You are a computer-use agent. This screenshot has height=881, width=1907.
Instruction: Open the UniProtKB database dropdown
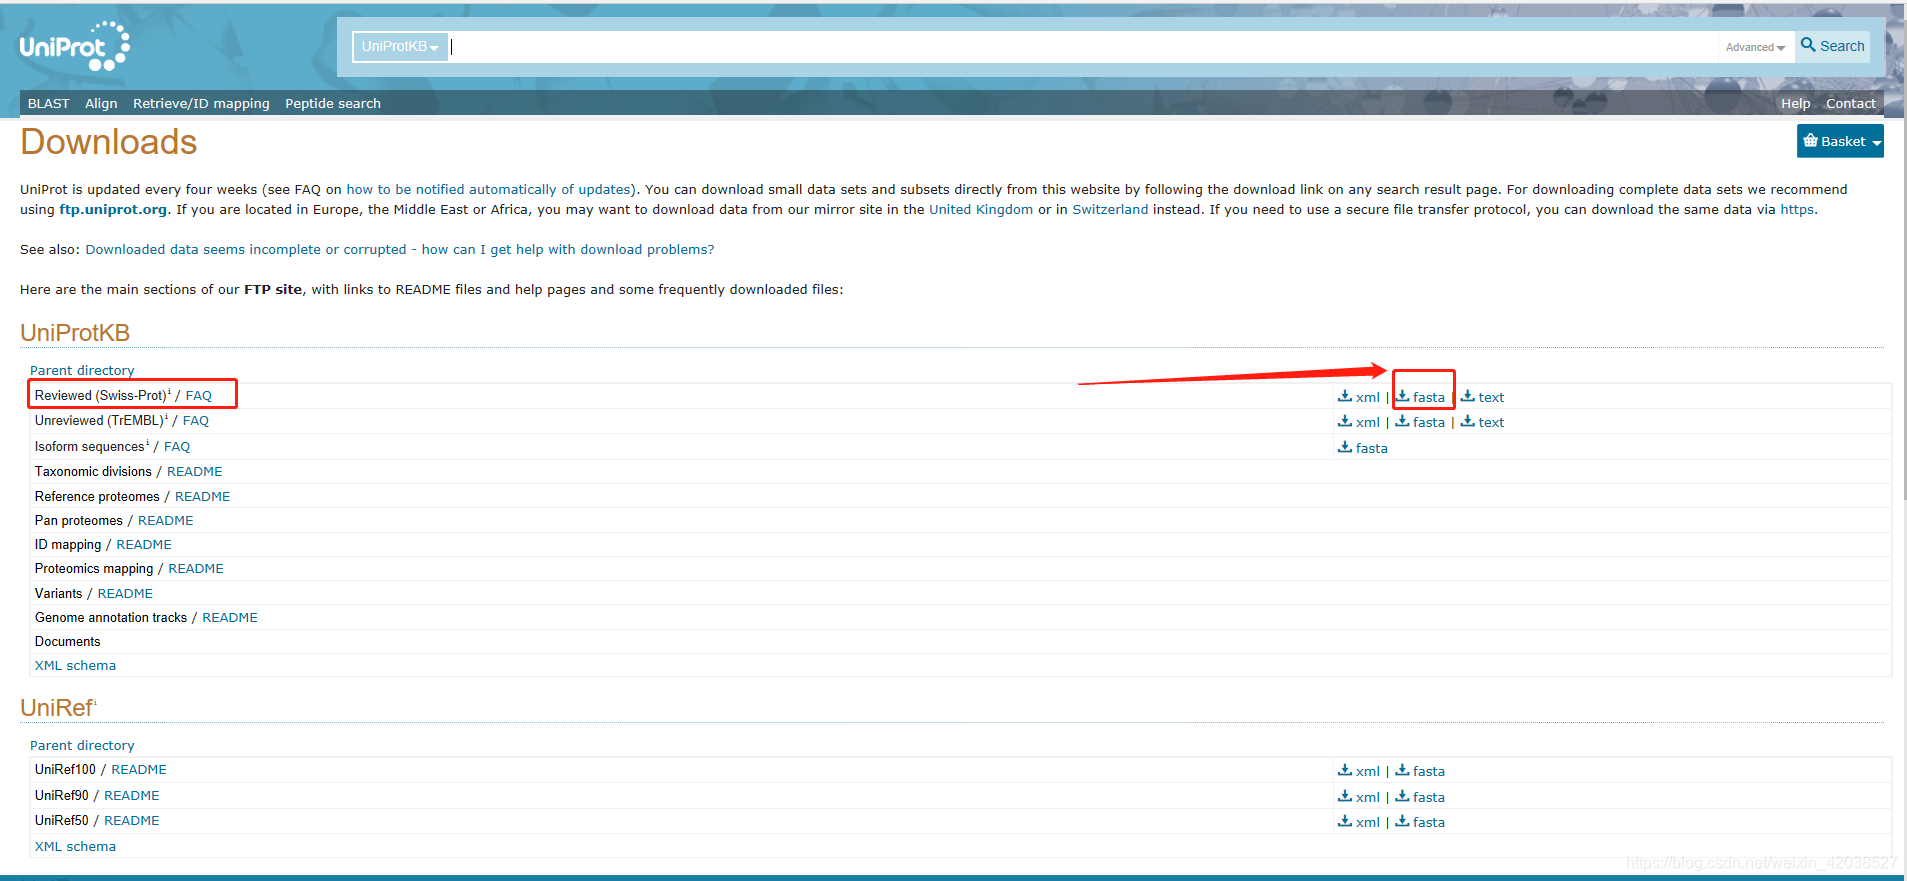400,46
